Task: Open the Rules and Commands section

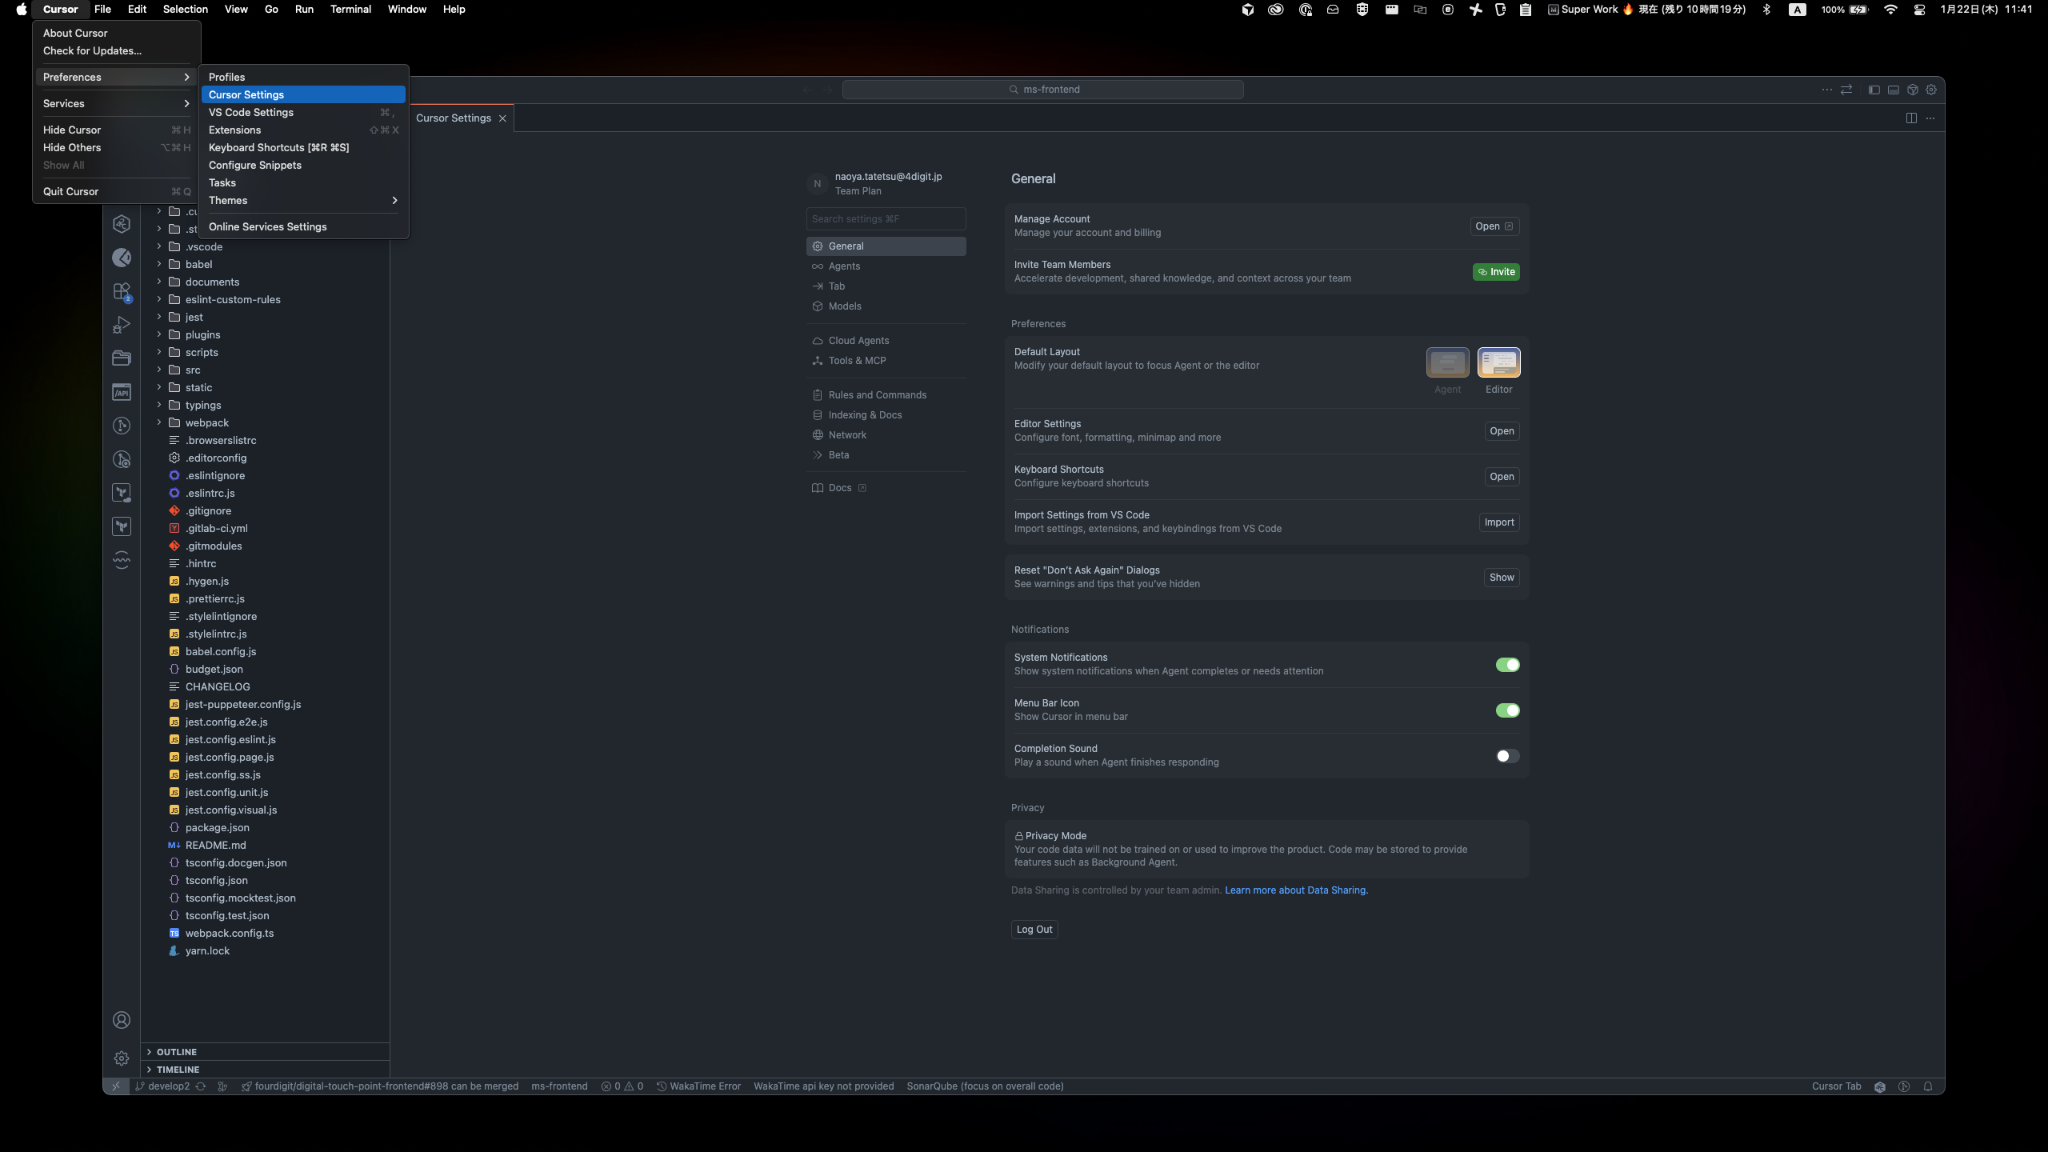Action: [886, 395]
